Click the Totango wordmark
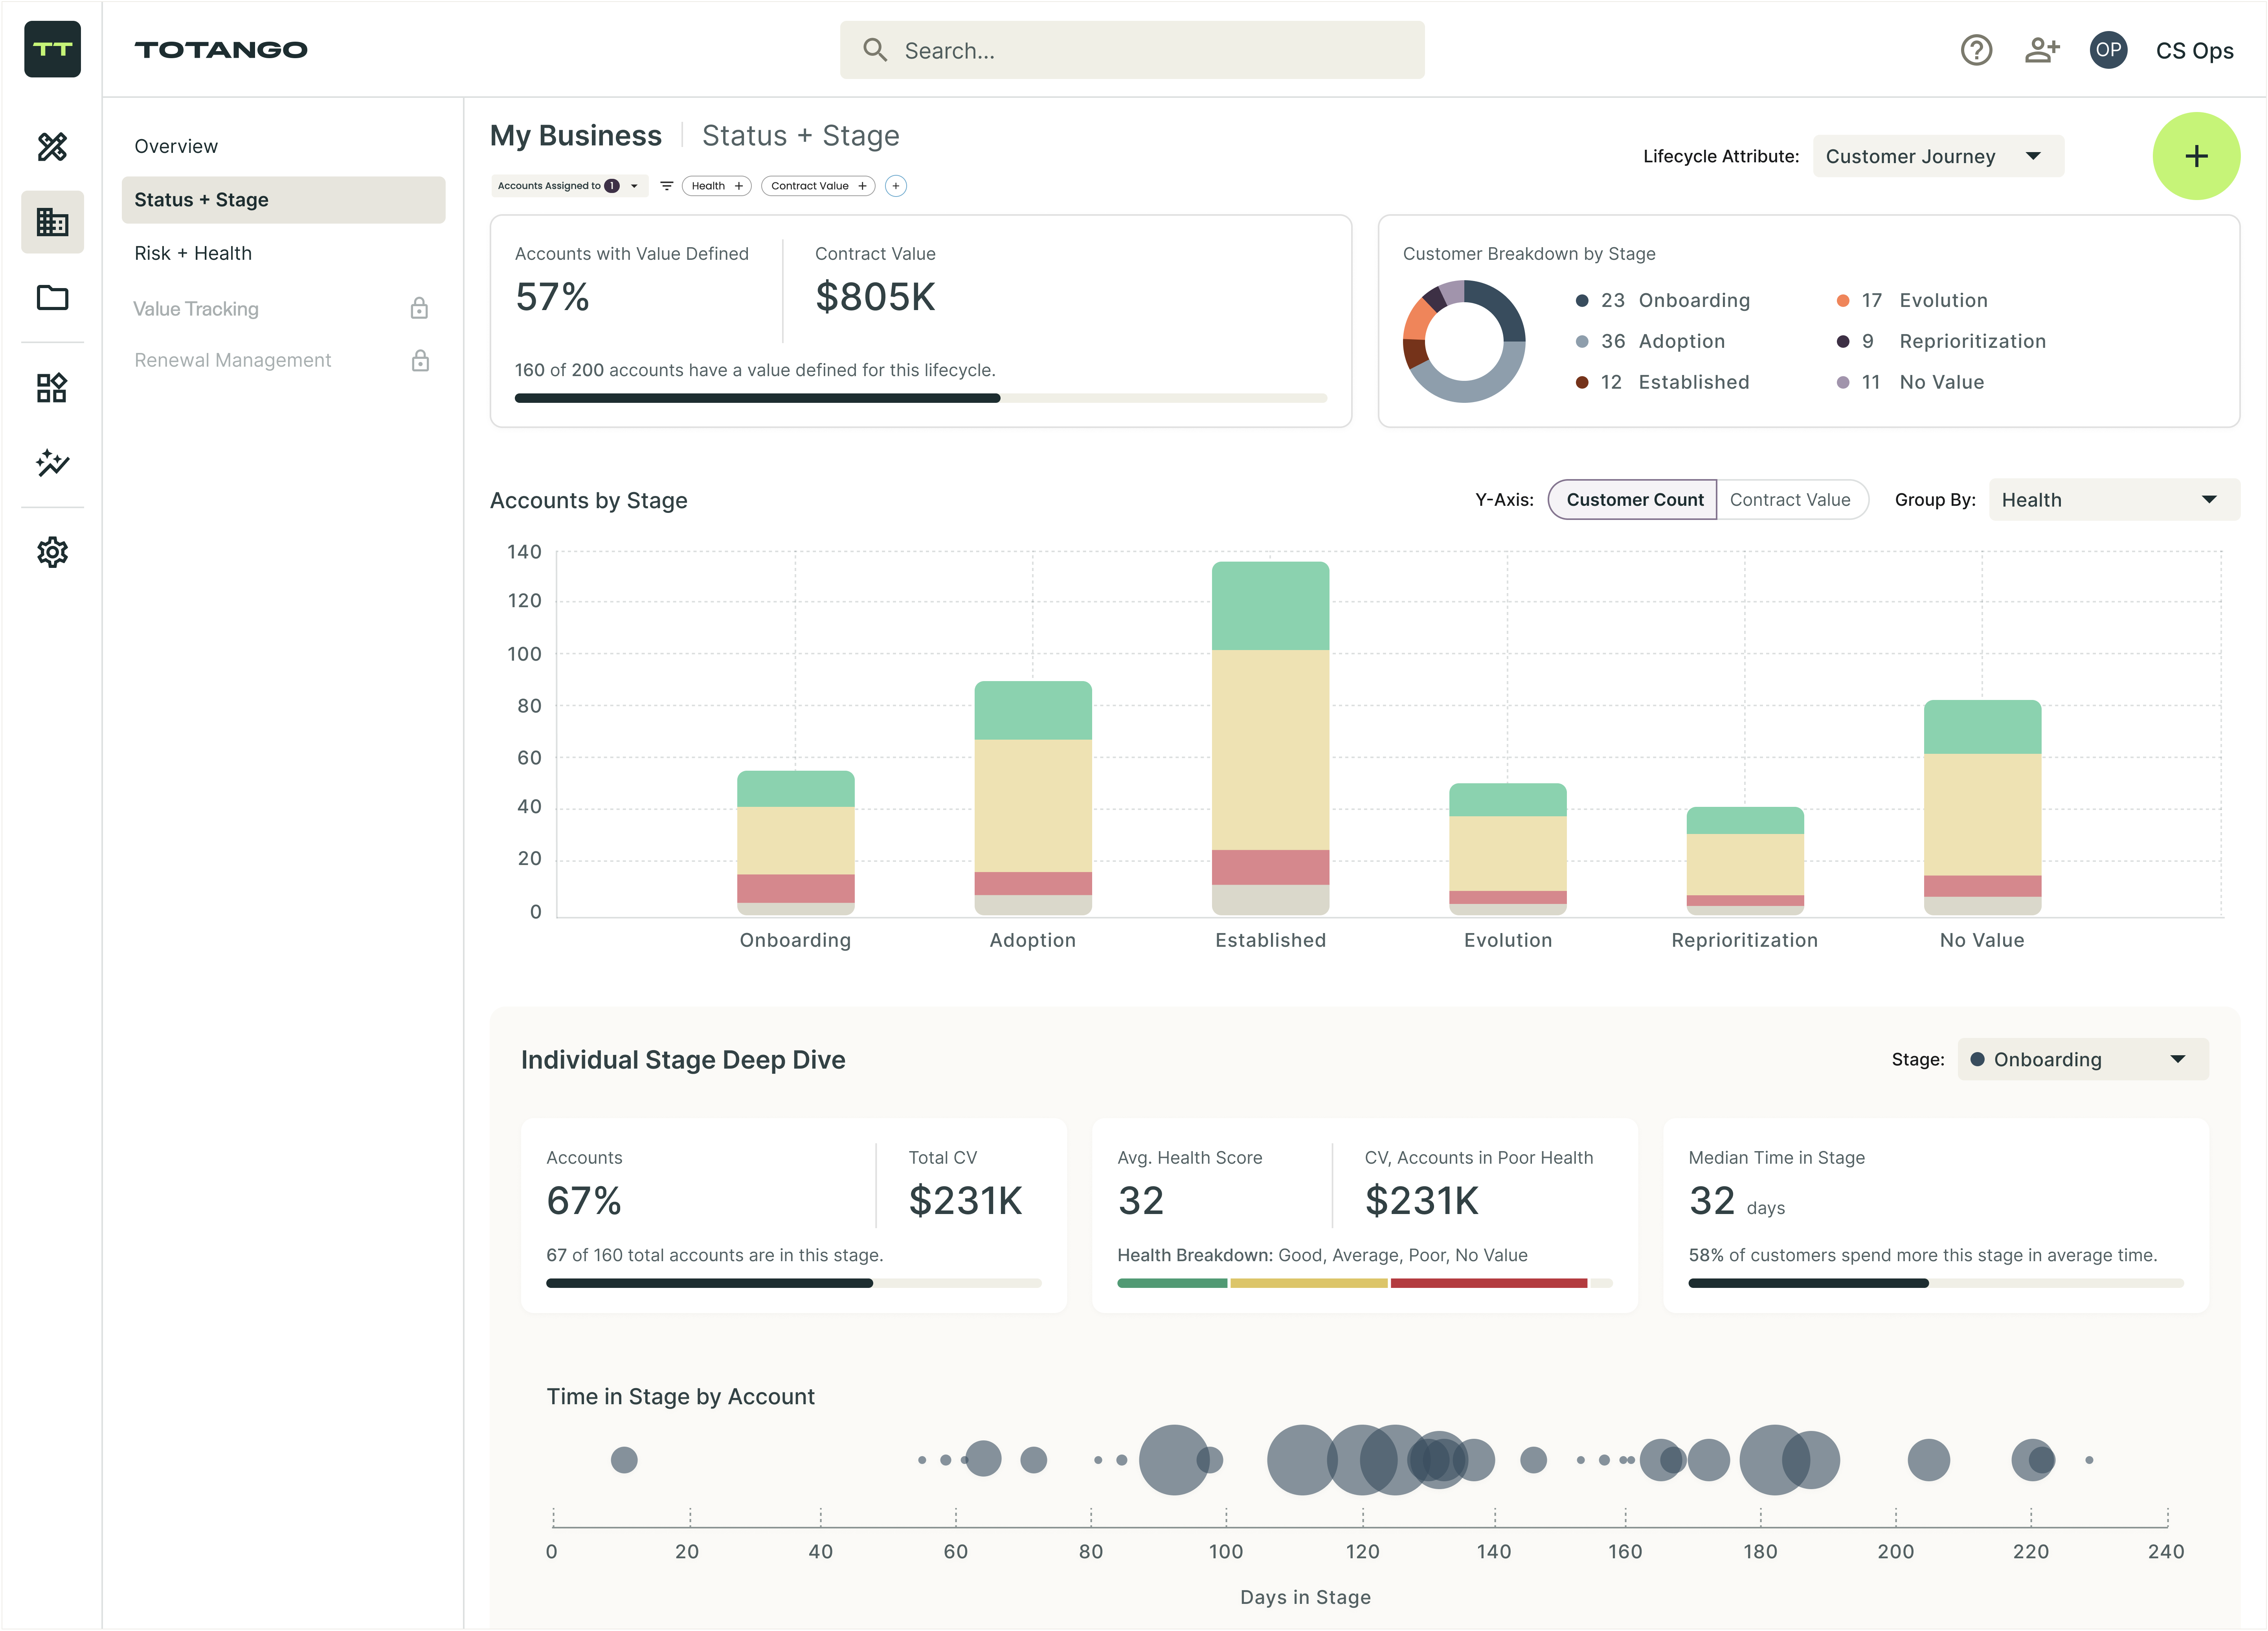The width and height of the screenshot is (2268, 1631). click(x=221, y=50)
